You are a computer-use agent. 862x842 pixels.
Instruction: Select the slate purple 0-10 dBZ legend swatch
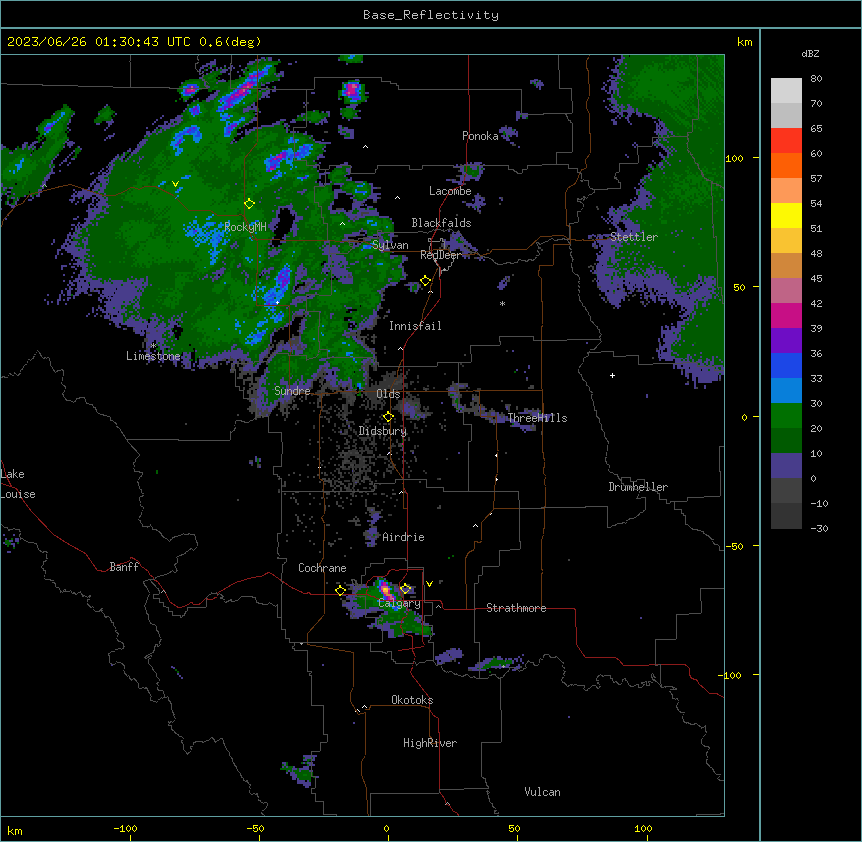click(x=786, y=466)
